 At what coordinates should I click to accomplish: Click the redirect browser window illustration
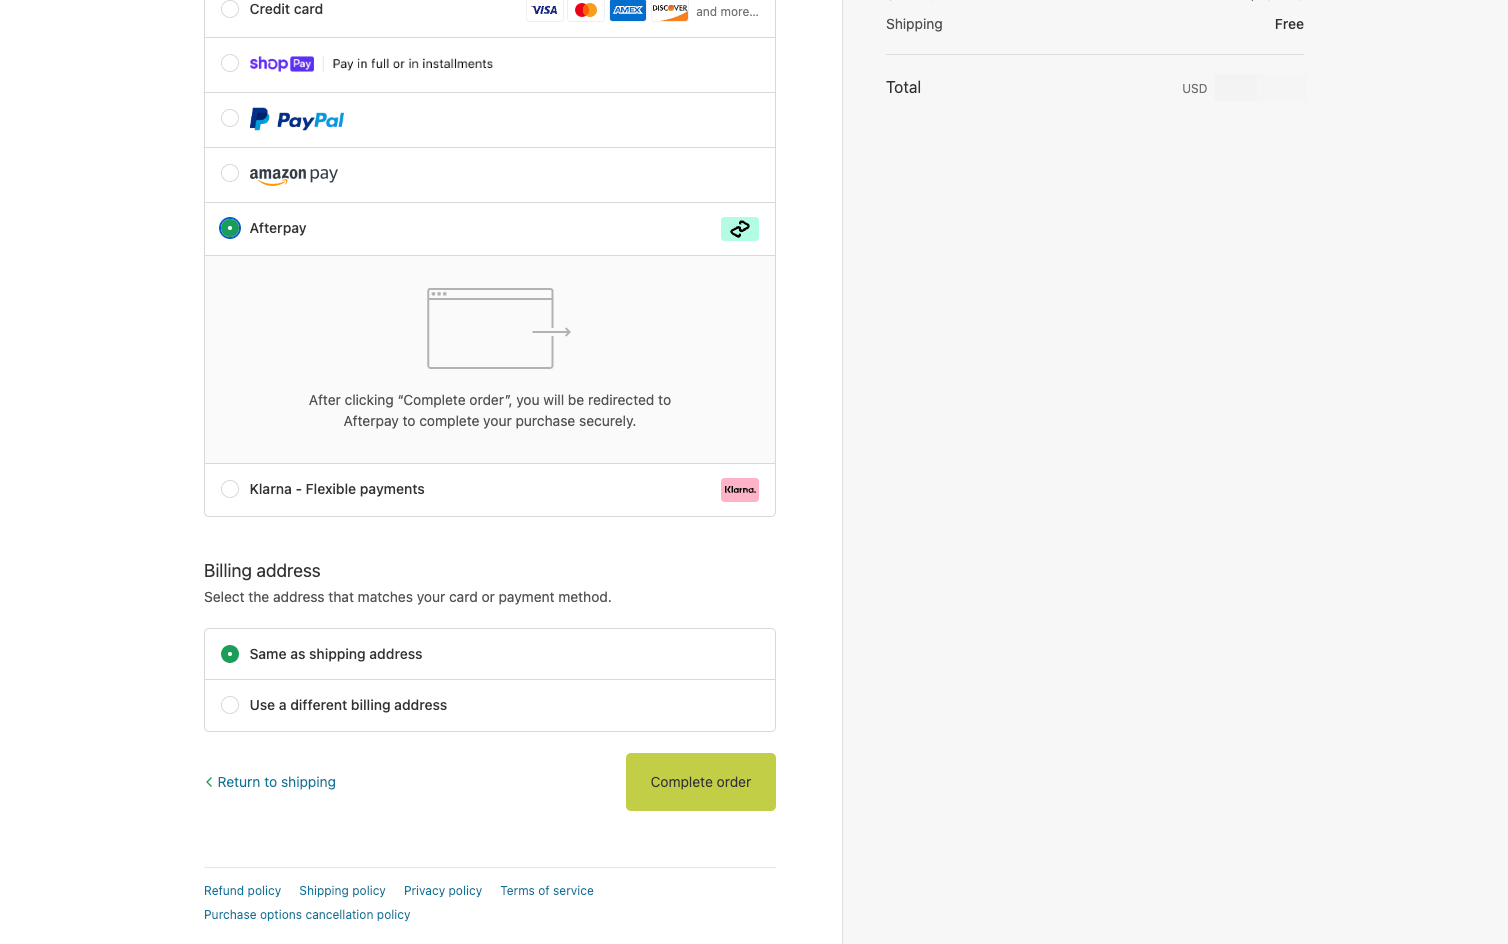tap(499, 329)
